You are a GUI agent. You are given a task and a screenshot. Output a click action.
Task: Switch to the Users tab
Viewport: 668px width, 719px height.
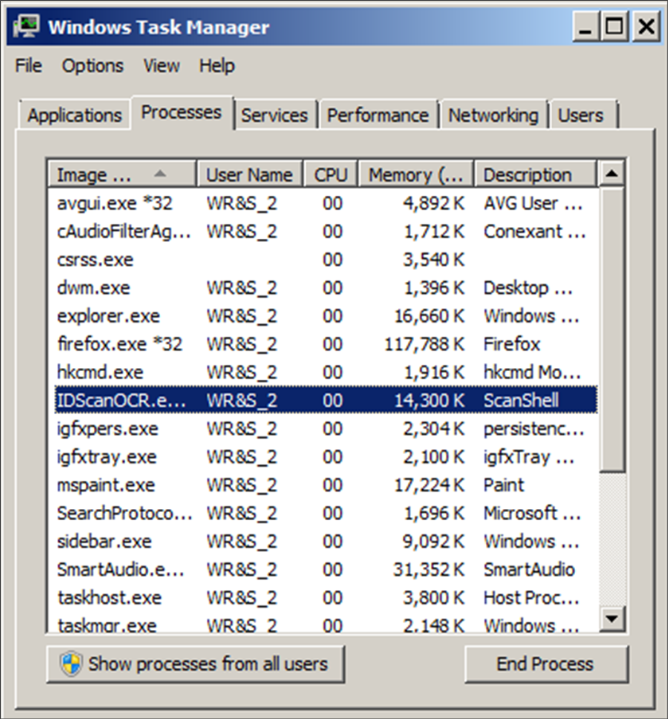pos(581,115)
